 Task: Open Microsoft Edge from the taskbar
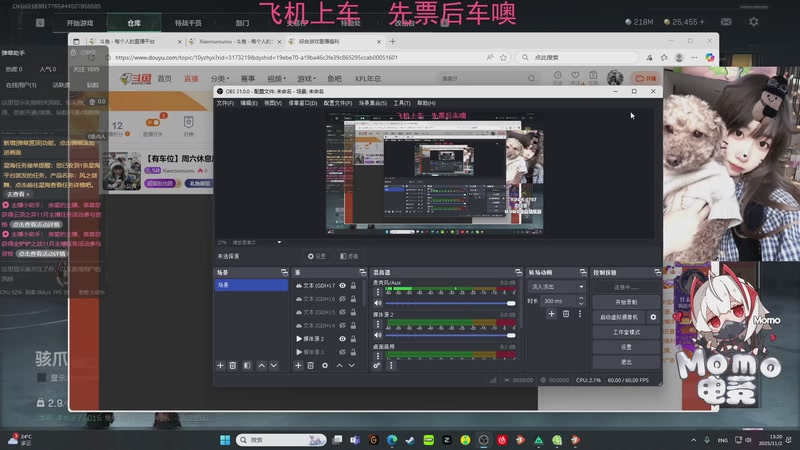(392, 440)
